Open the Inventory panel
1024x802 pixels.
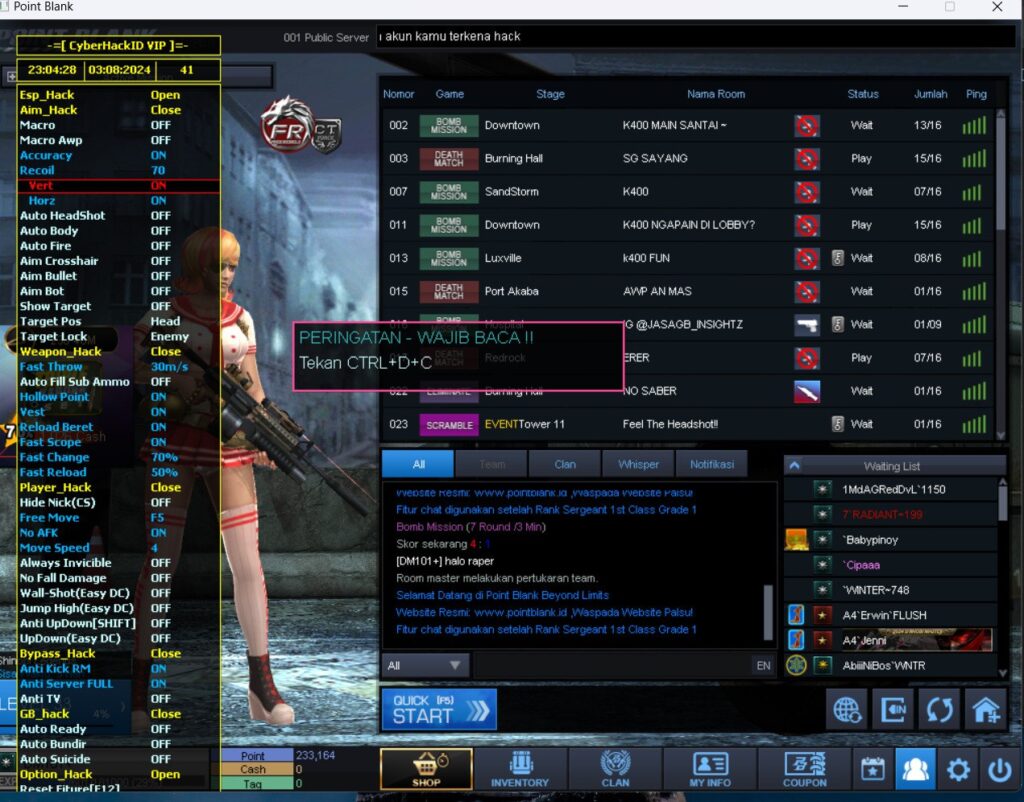coord(520,769)
